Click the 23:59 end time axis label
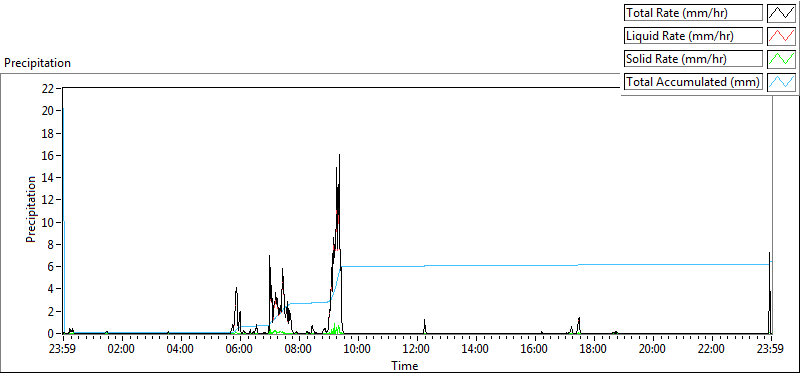The image size is (800, 373). [x=771, y=350]
